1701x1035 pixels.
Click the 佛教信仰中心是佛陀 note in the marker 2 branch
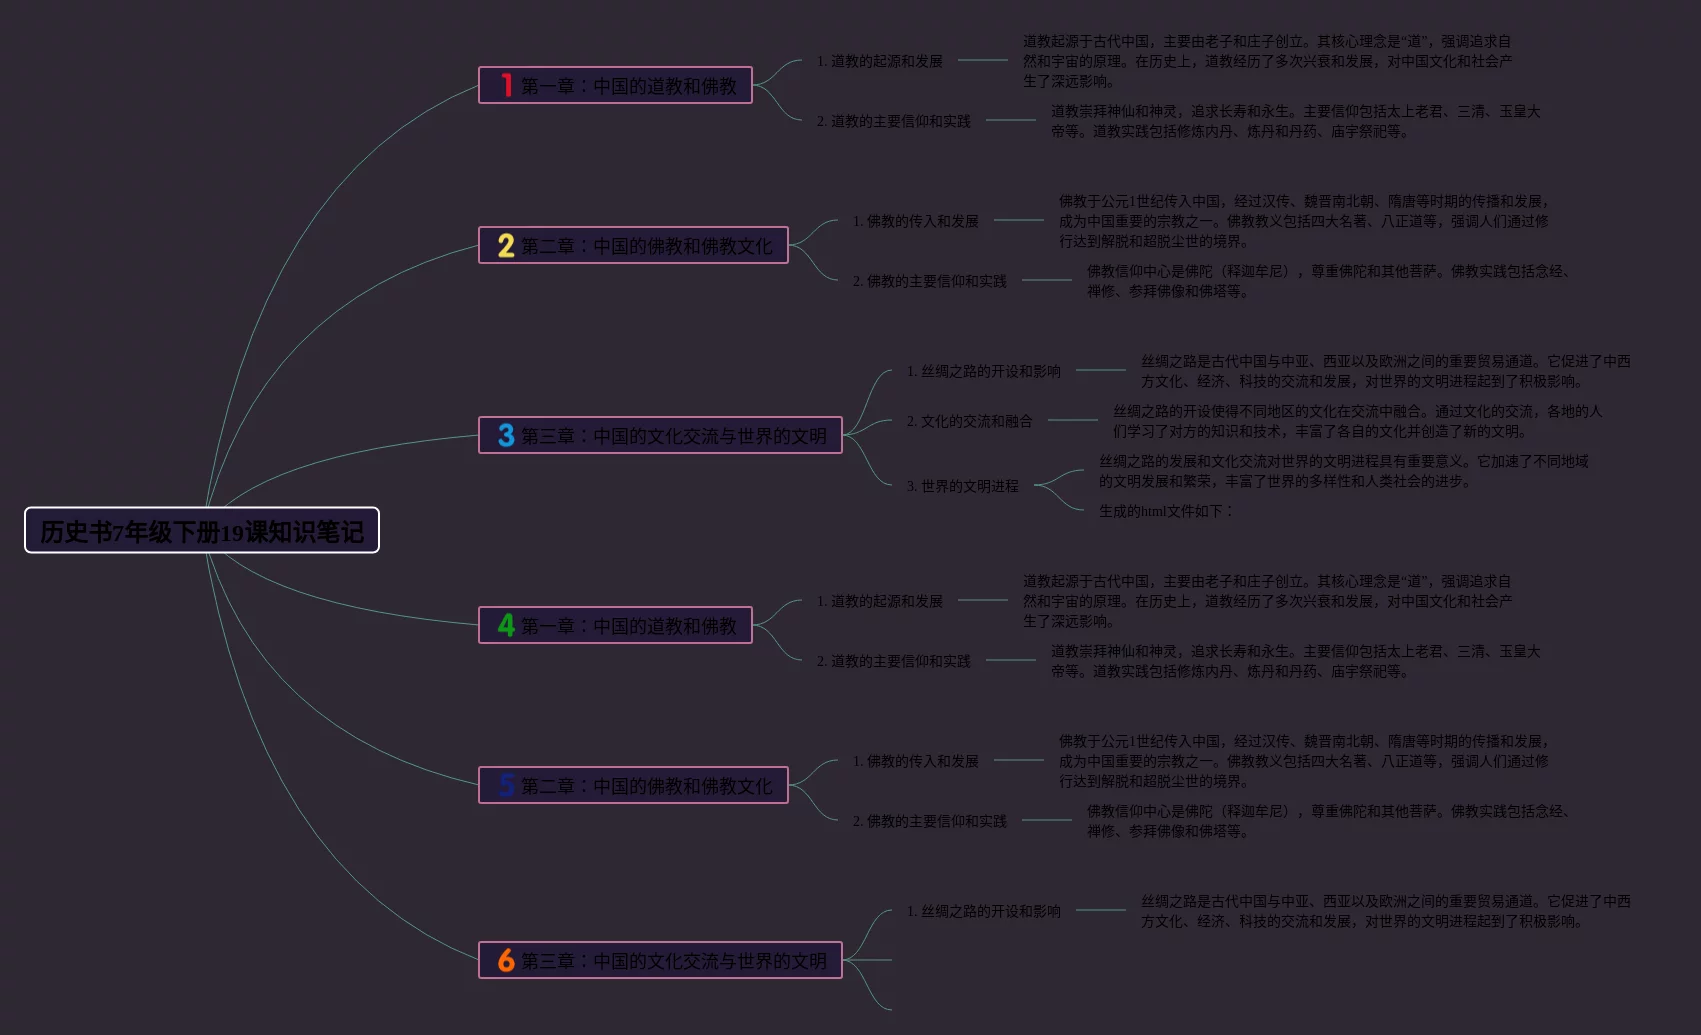pyautogui.click(x=1329, y=281)
